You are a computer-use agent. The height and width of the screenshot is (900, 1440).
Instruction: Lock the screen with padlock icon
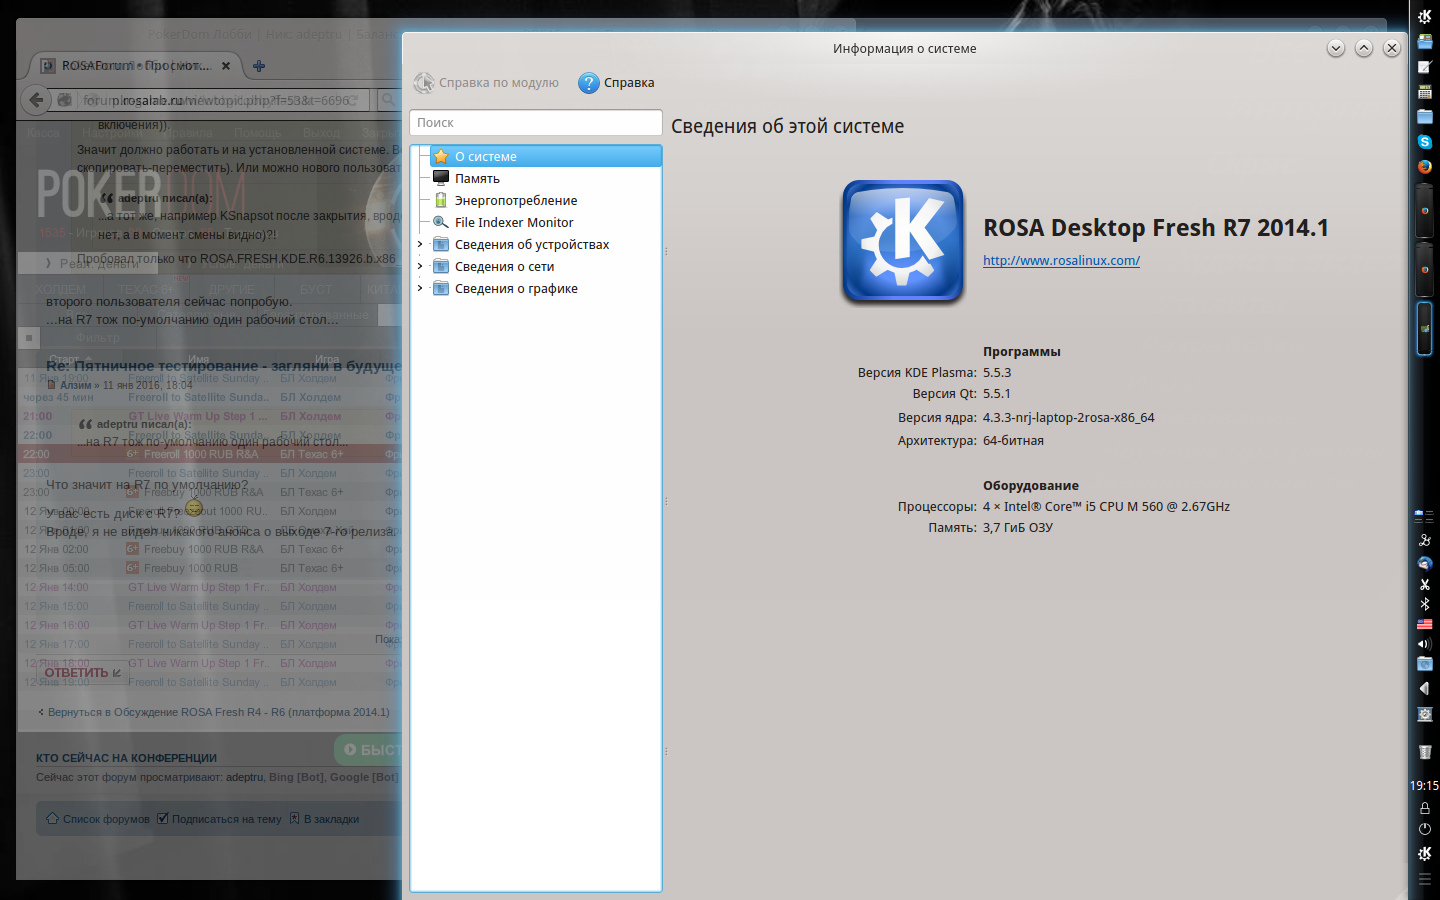[x=1425, y=808]
